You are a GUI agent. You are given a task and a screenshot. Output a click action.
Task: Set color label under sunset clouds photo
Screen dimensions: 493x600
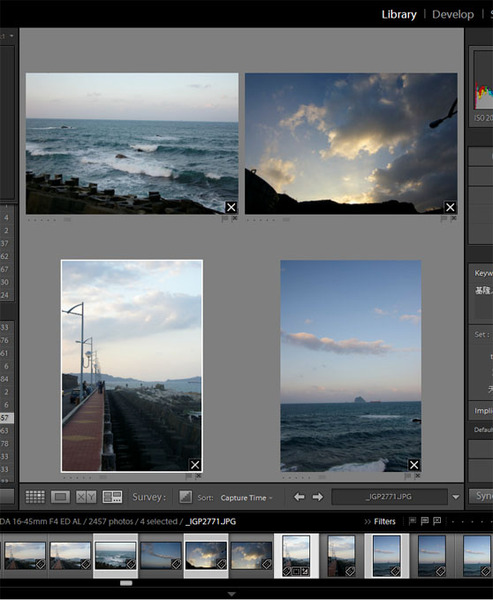pyautogui.click(x=286, y=220)
